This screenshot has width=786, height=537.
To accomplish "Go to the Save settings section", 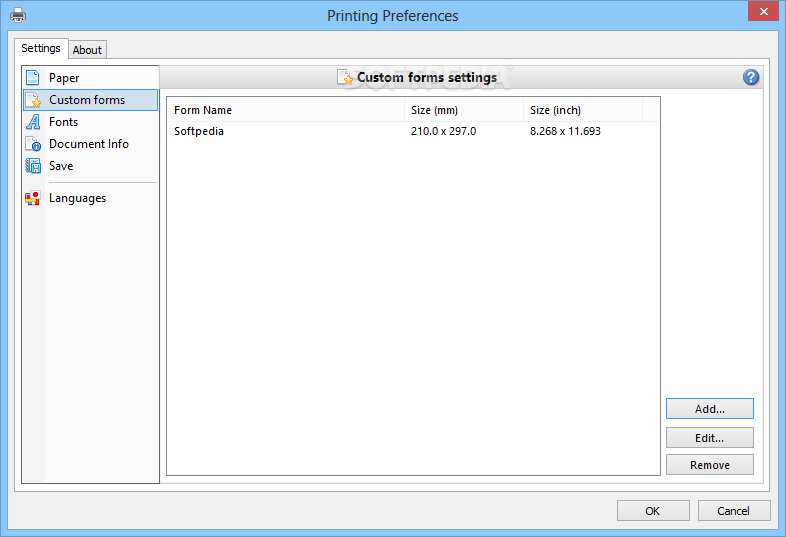I will pyautogui.click(x=90, y=166).
